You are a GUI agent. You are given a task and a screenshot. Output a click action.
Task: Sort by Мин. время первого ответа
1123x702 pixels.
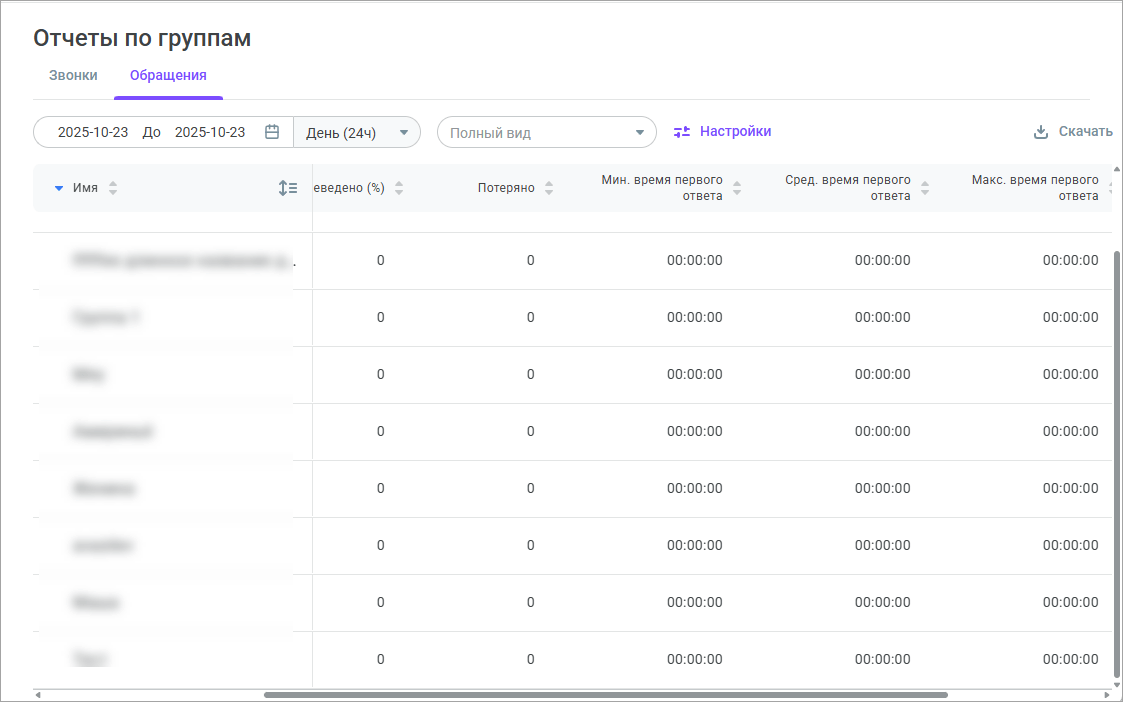pos(737,188)
